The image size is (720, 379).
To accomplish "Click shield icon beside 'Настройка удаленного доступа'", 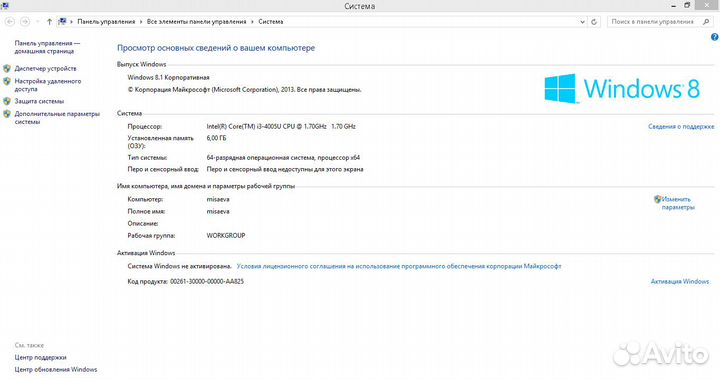I will point(6,81).
